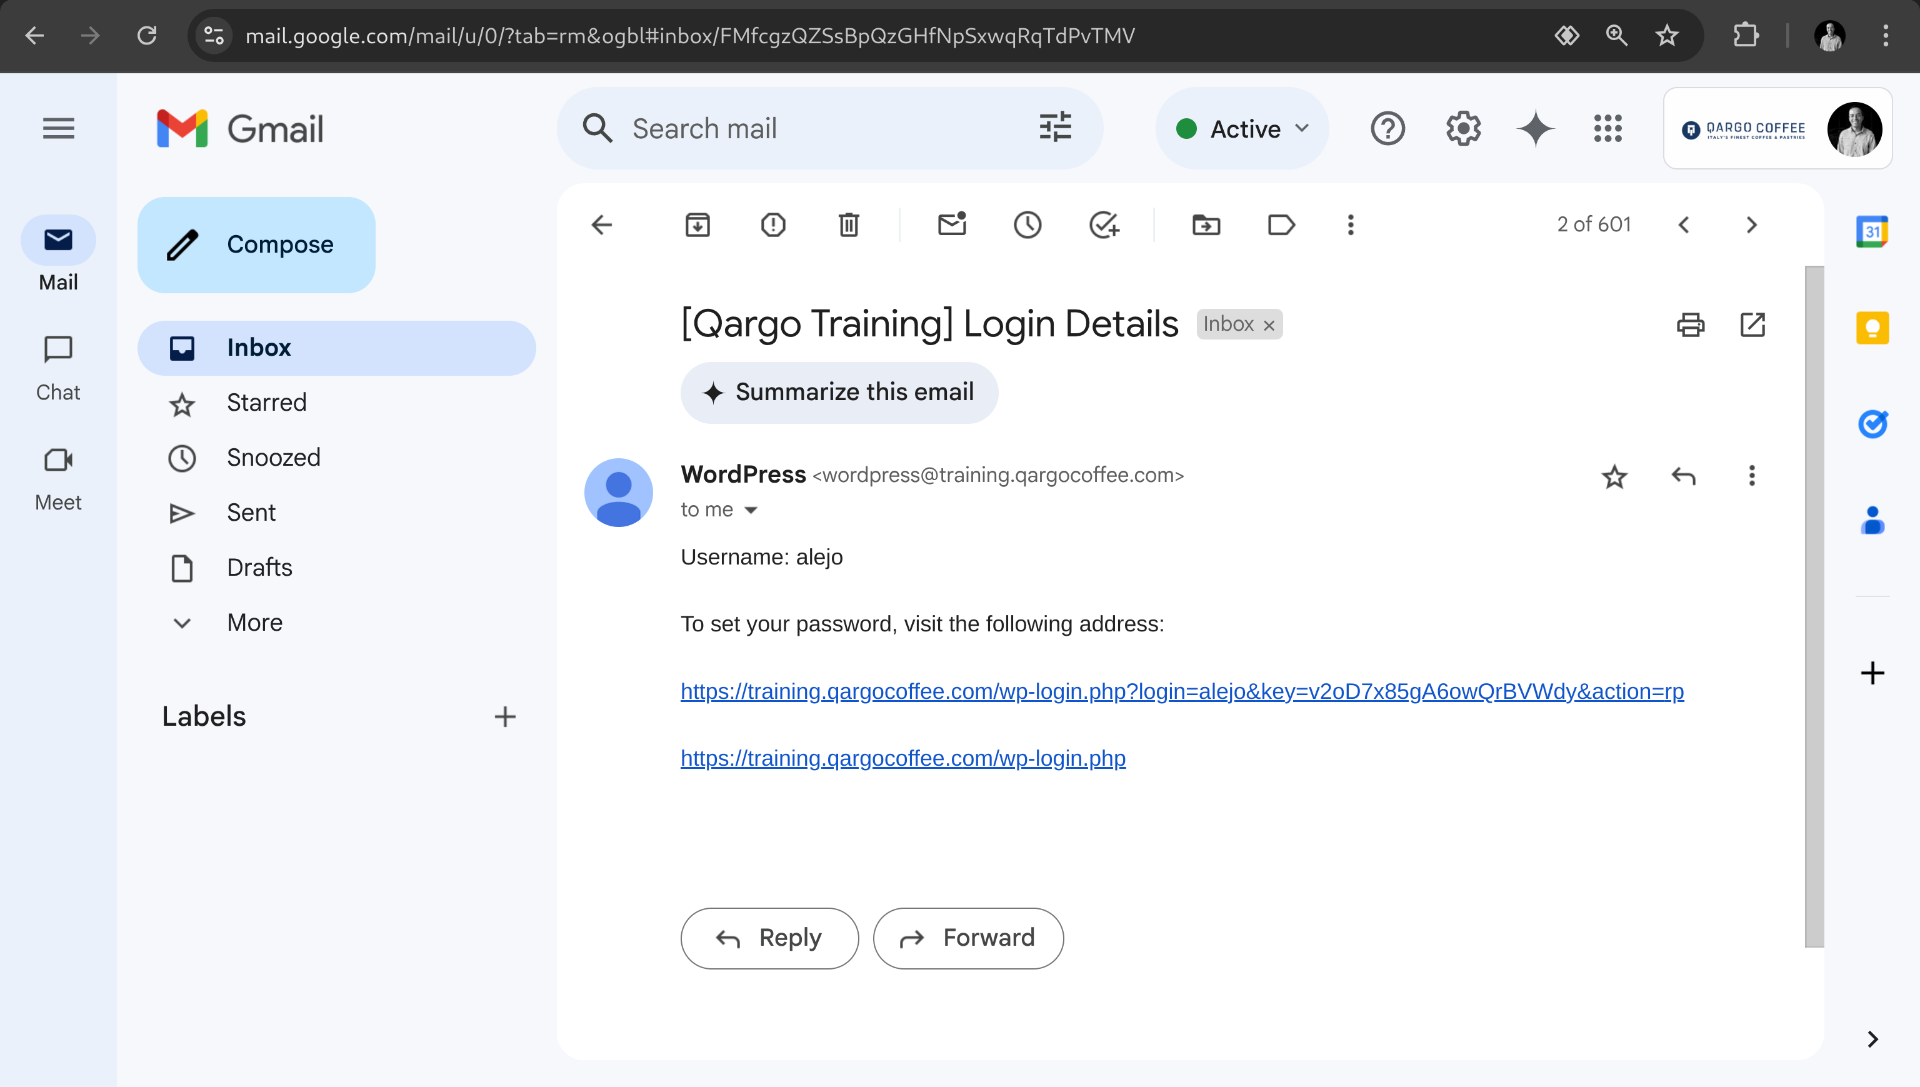Switch to Mail tab
This screenshot has height=1087, width=1920.
(58, 255)
